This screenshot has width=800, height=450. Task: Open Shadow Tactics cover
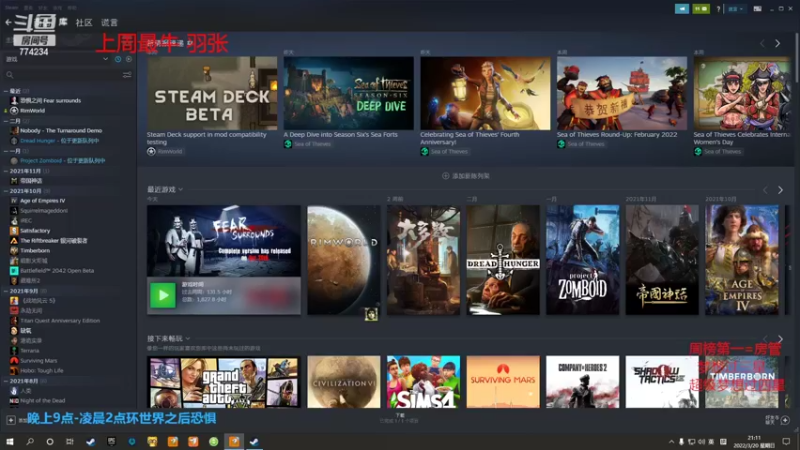tap(662, 382)
